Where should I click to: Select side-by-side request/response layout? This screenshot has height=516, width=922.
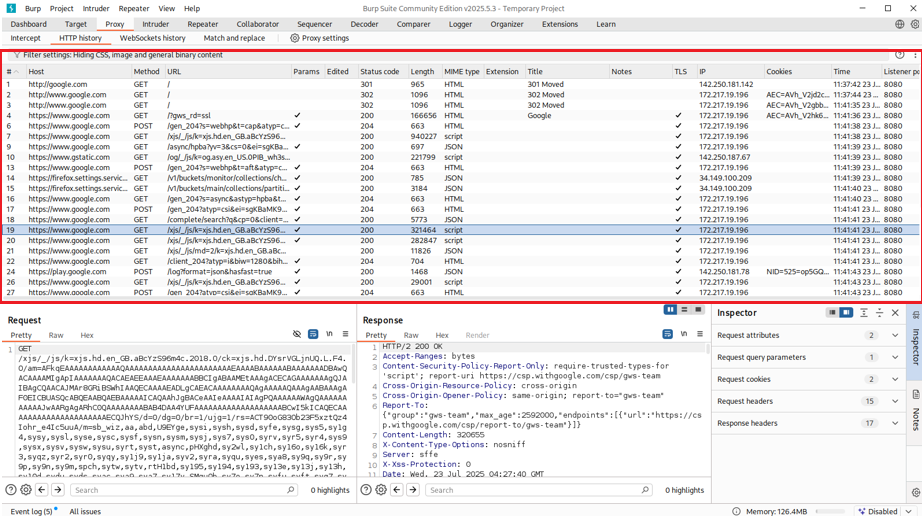point(670,310)
